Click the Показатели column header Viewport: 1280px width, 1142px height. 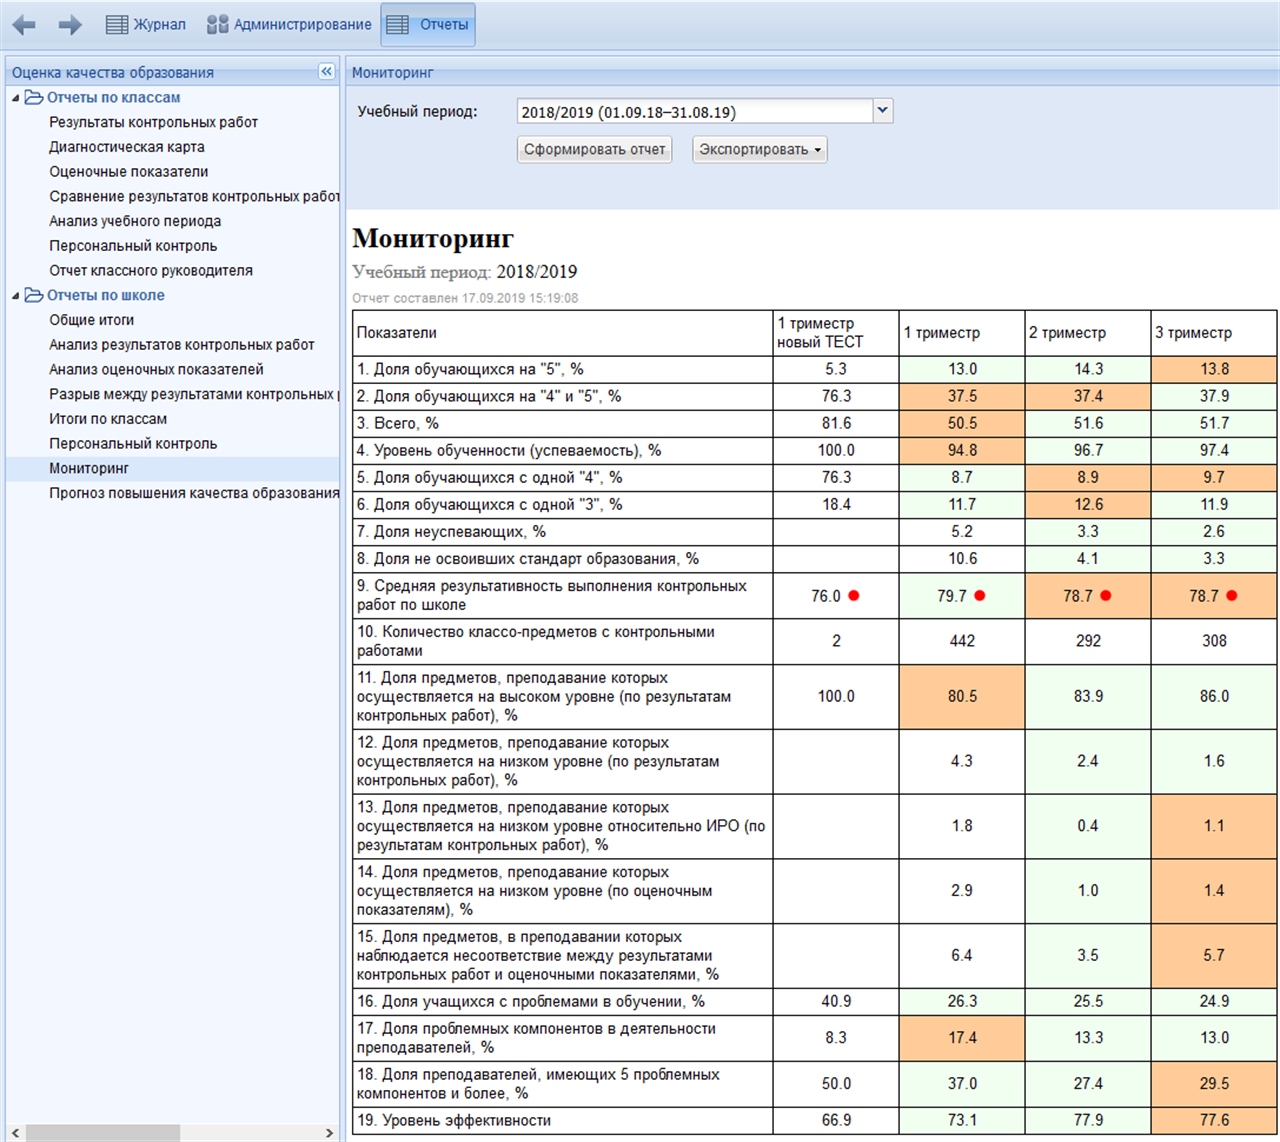click(x=563, y=333)
